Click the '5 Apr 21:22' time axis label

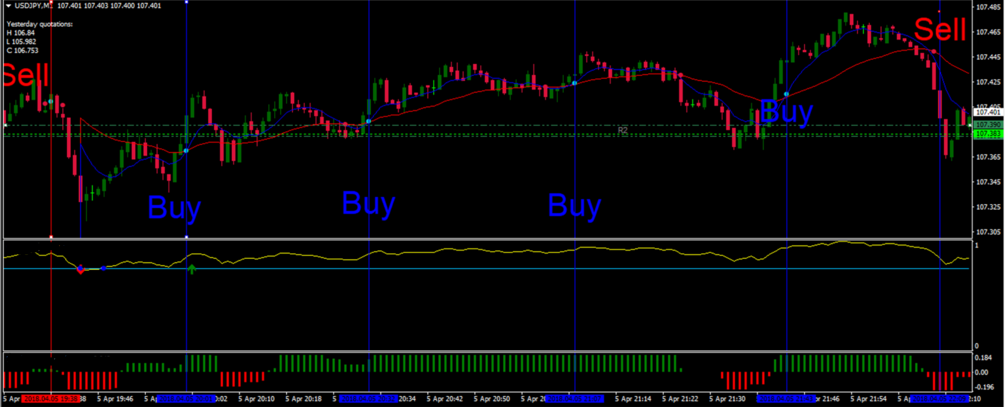coord(678,398)
